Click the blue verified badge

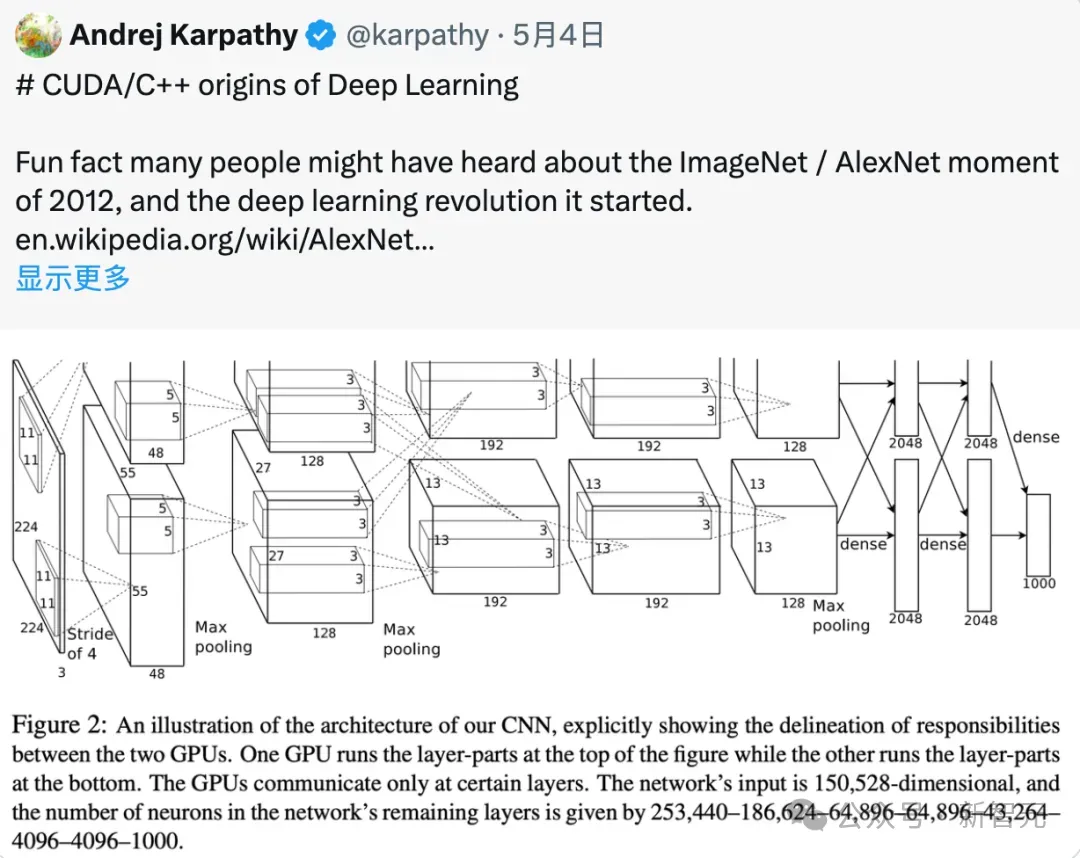click(x=320, y=36)
